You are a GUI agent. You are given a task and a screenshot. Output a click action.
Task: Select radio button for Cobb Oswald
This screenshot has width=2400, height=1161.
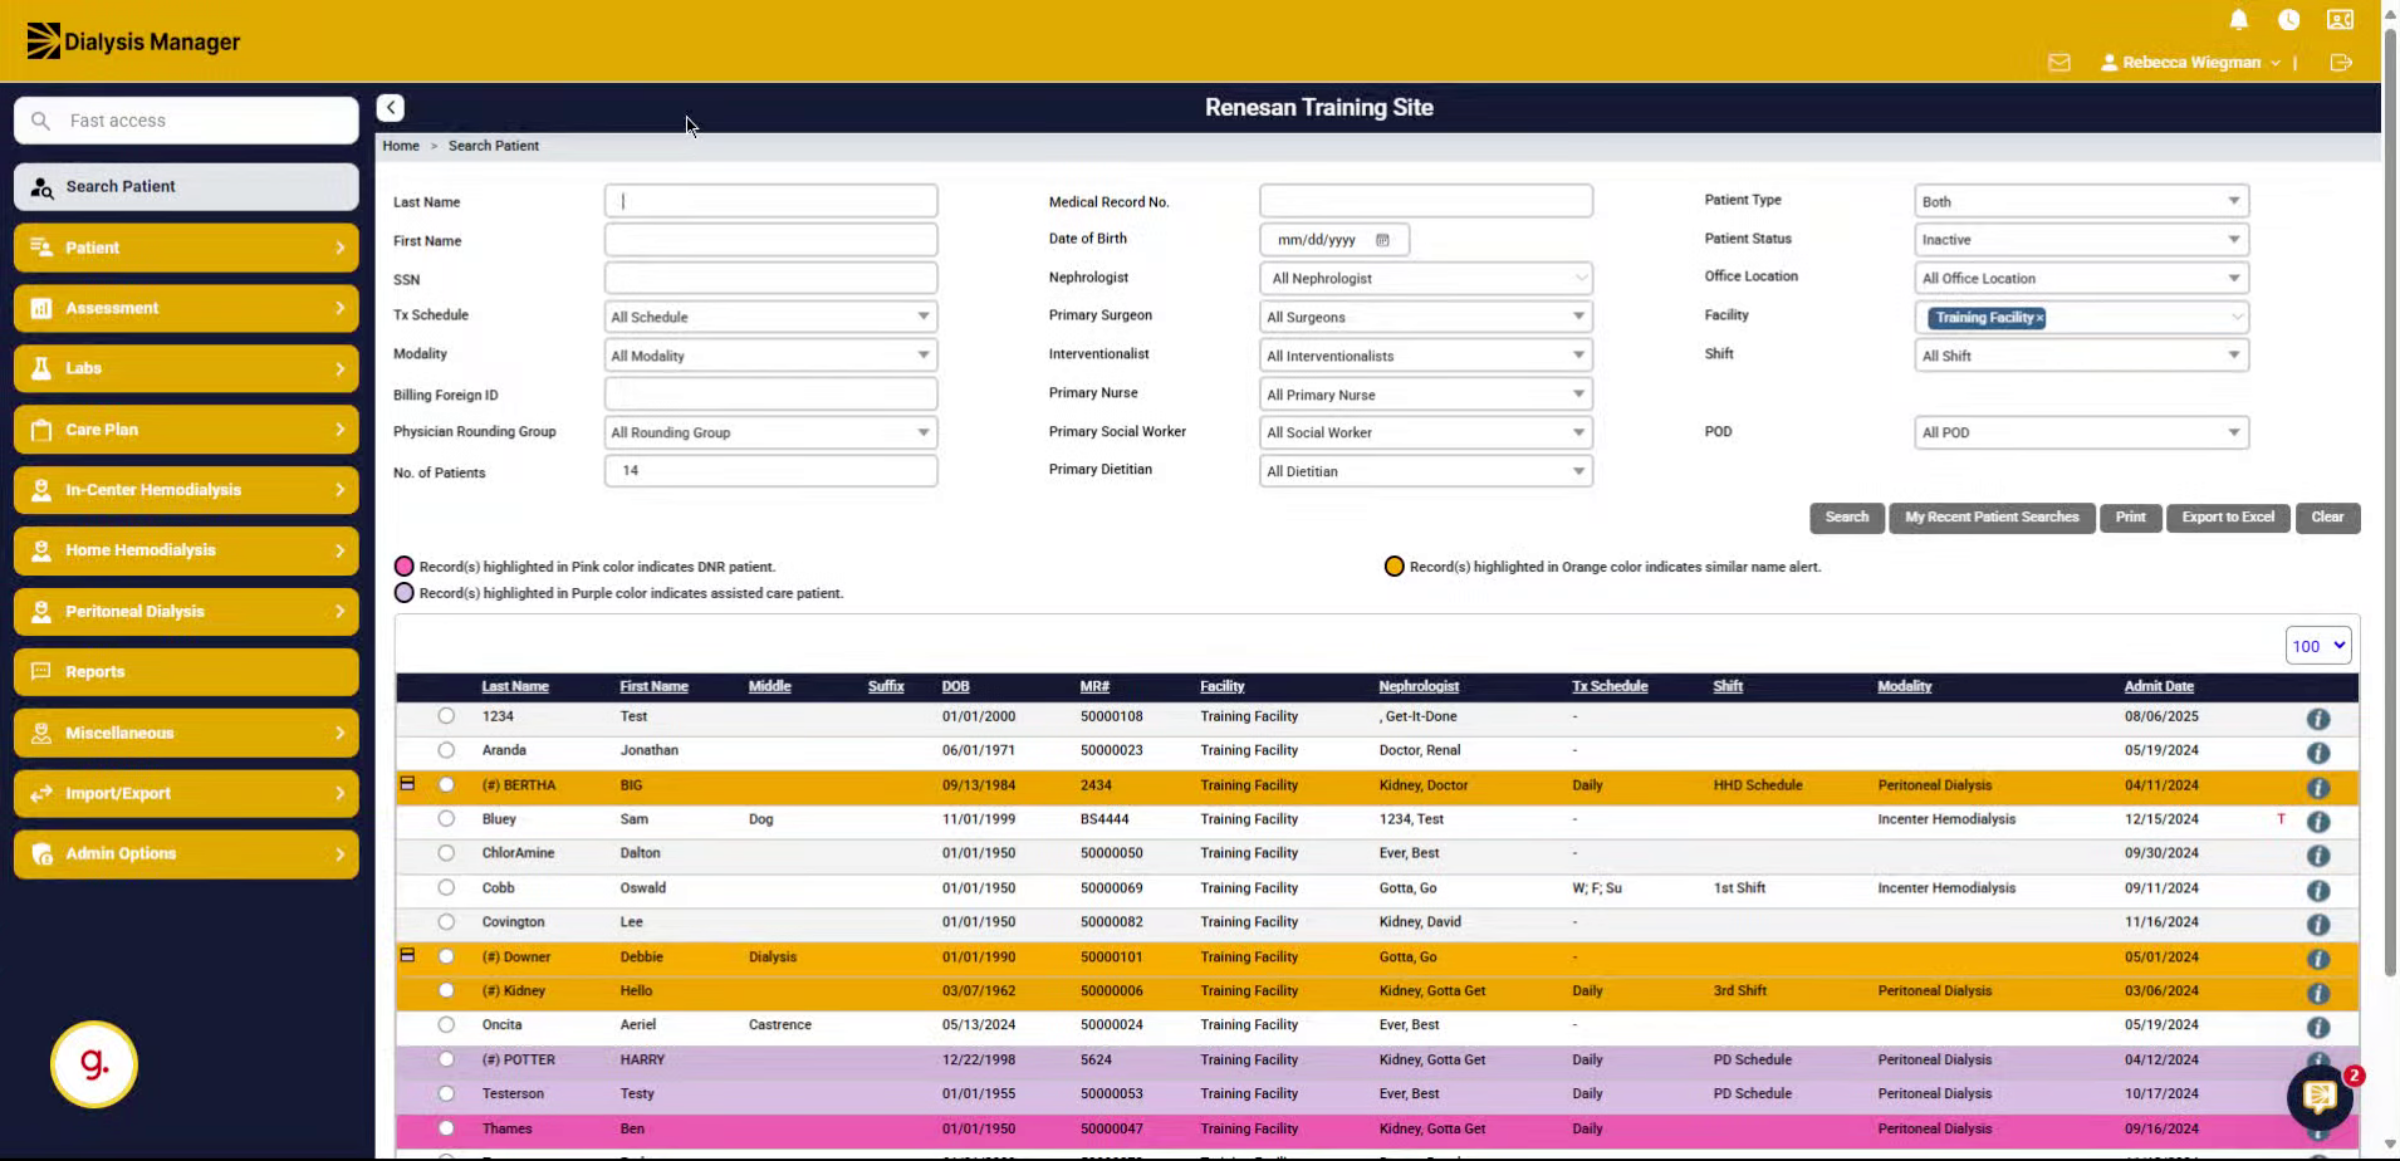(x=446, y=887)
